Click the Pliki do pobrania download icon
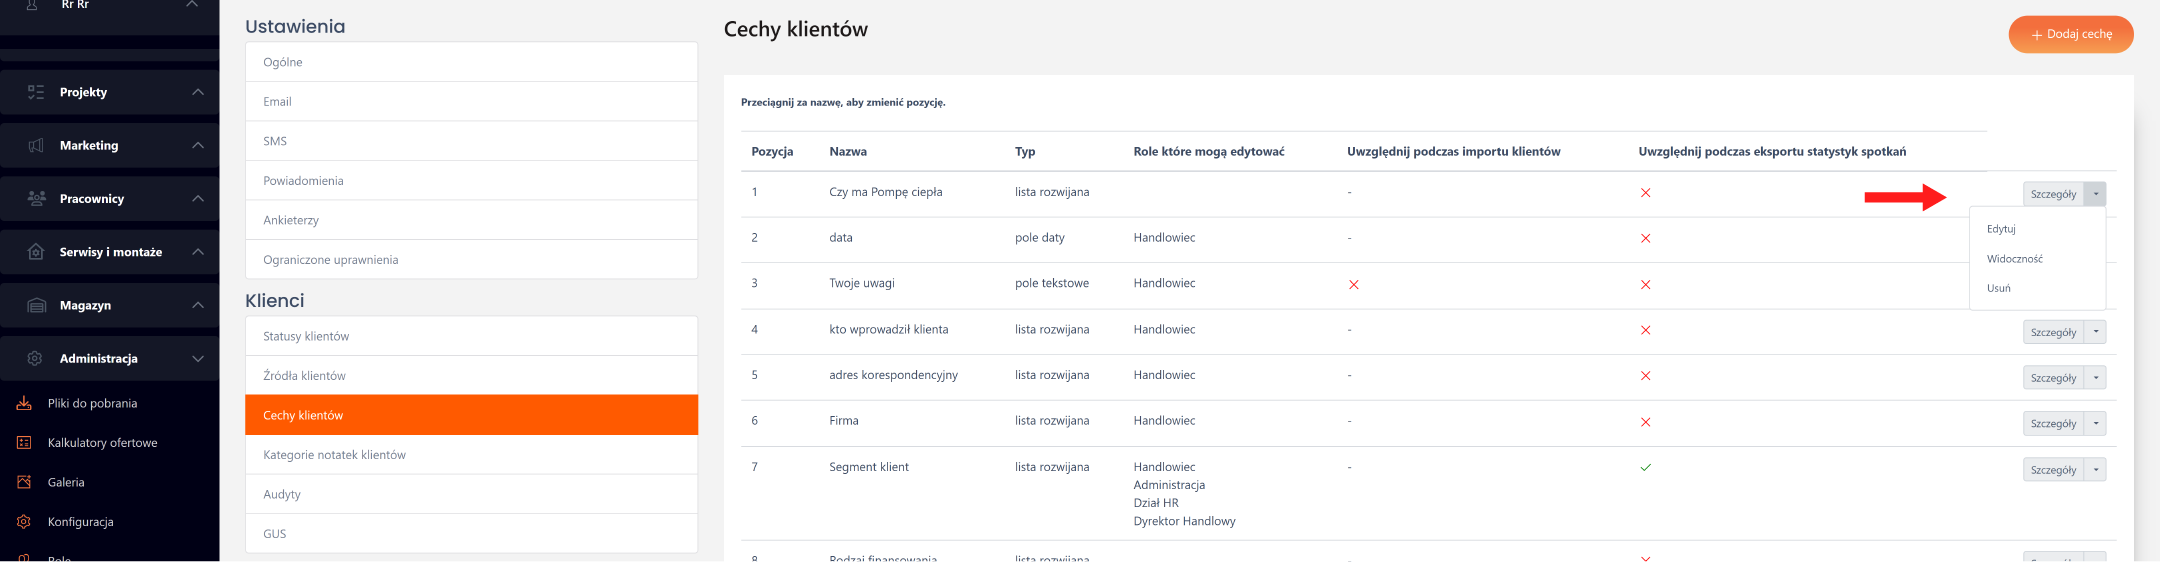 pyautogui.click(x=24, y=404)
